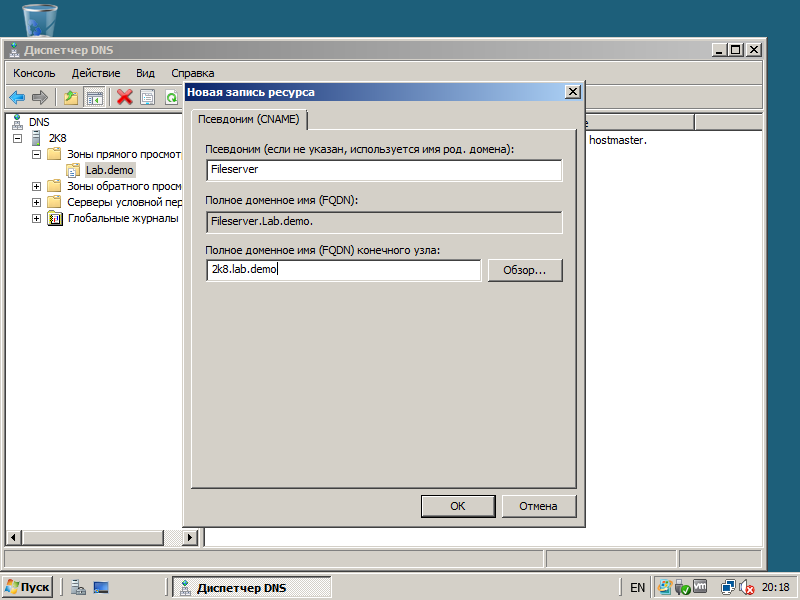Click the Up one level folder icon

71,97
